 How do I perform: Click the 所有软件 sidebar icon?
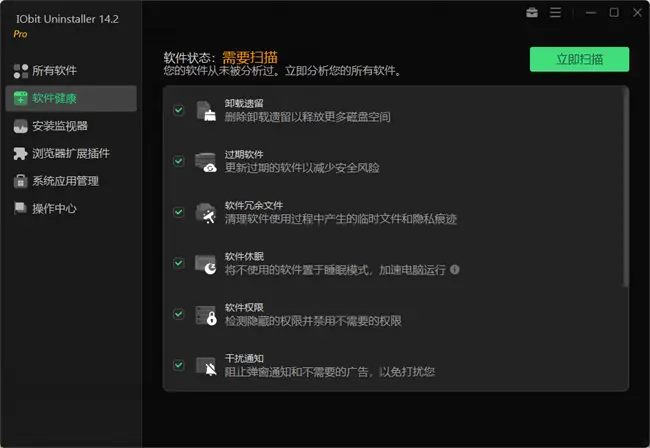point(20,71)
